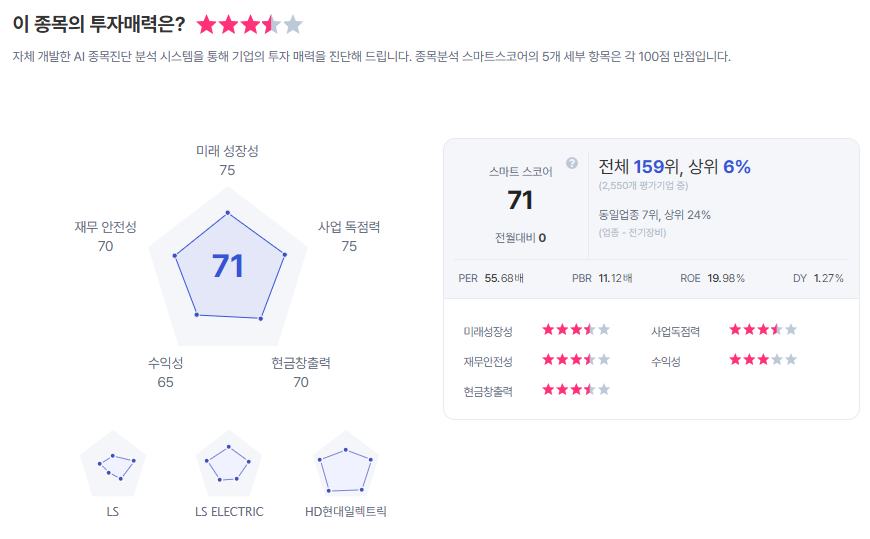Click the 사업독점력 star rating in panel
The image size is (870, 539).
click(x=763, y=329)
